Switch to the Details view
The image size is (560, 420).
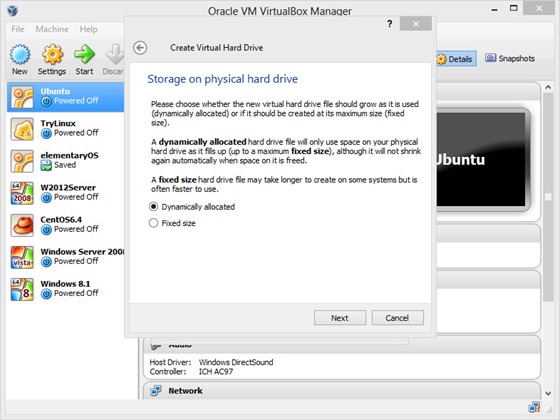point(456,59)
